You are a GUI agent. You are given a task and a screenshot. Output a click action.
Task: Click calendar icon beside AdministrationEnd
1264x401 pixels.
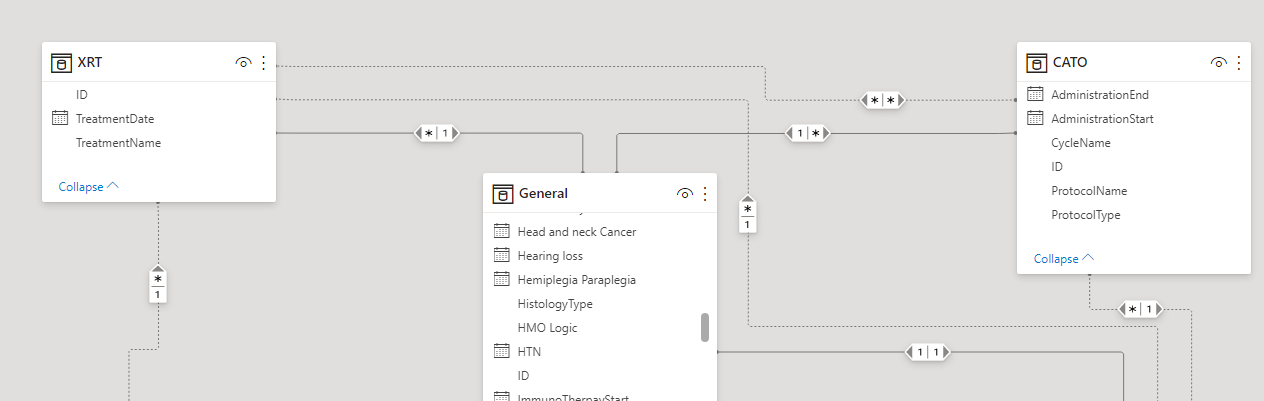[x=1036, y=95]
